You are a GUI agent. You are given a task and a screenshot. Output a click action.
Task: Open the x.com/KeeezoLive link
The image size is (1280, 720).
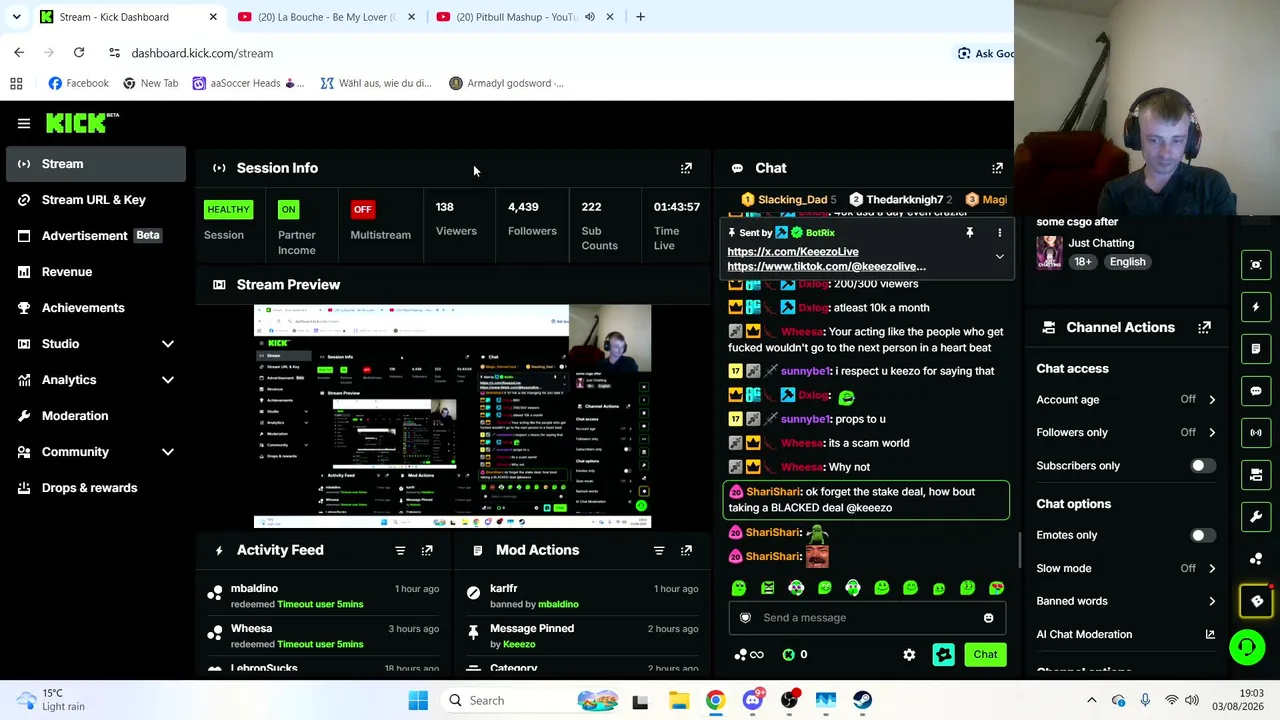793,252
